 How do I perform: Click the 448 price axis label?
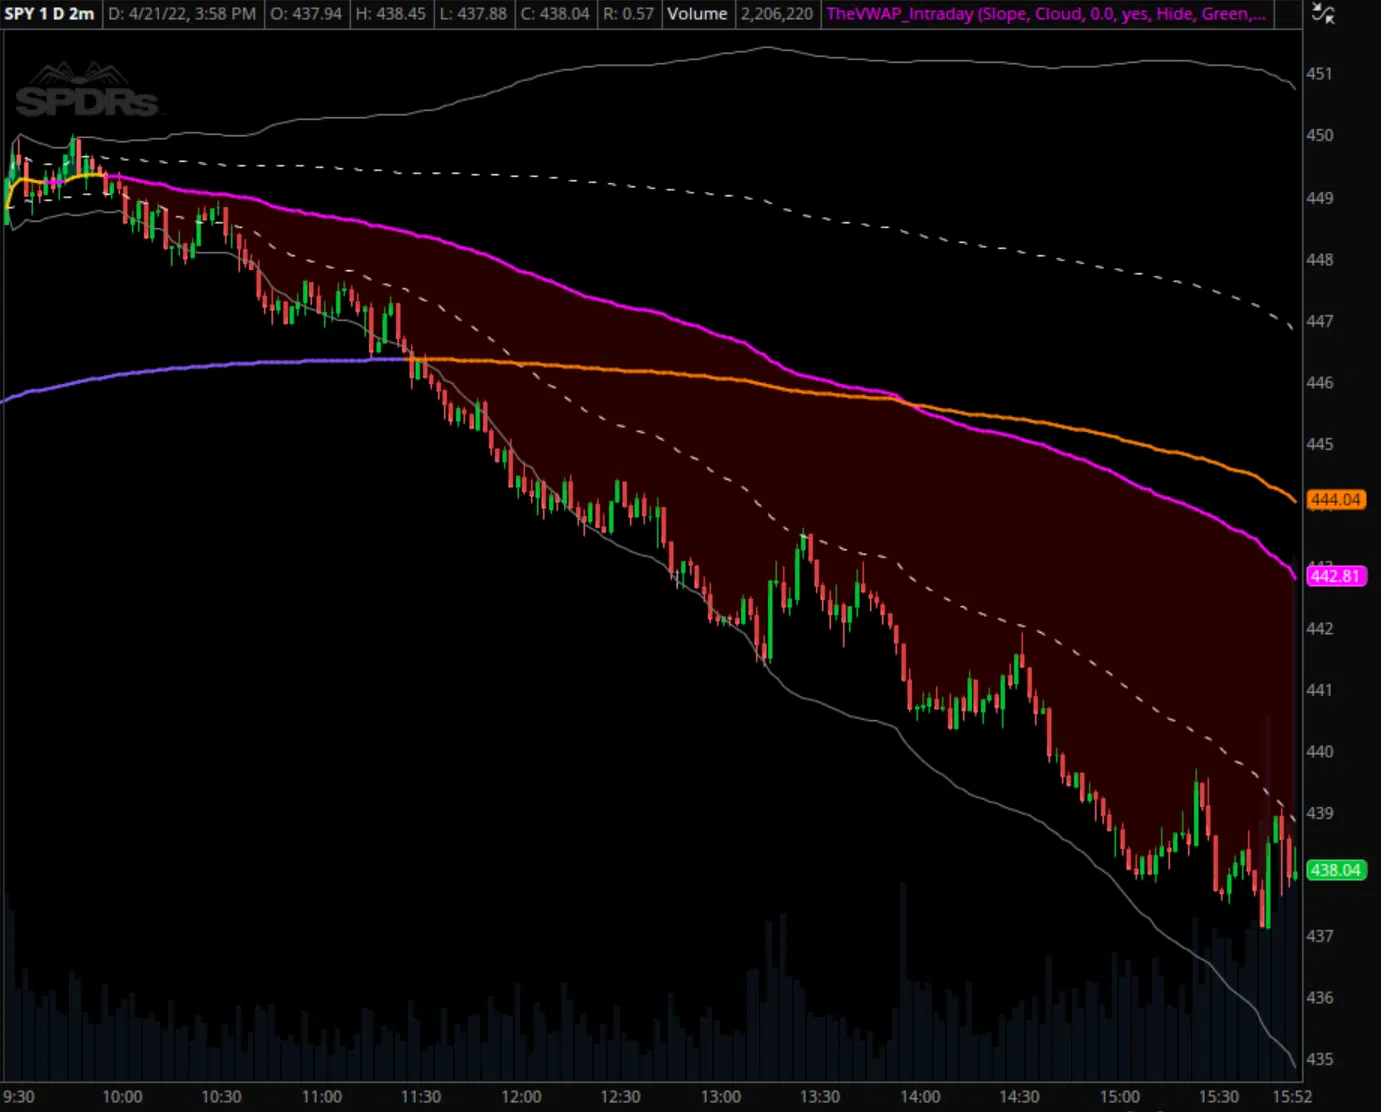click(1320, 259)
